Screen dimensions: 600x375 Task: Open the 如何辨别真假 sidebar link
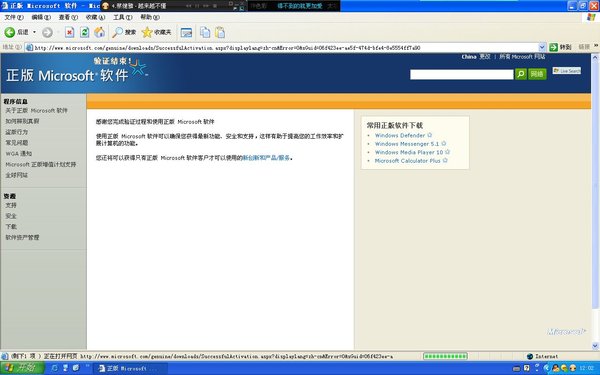[x=22, y=121]
